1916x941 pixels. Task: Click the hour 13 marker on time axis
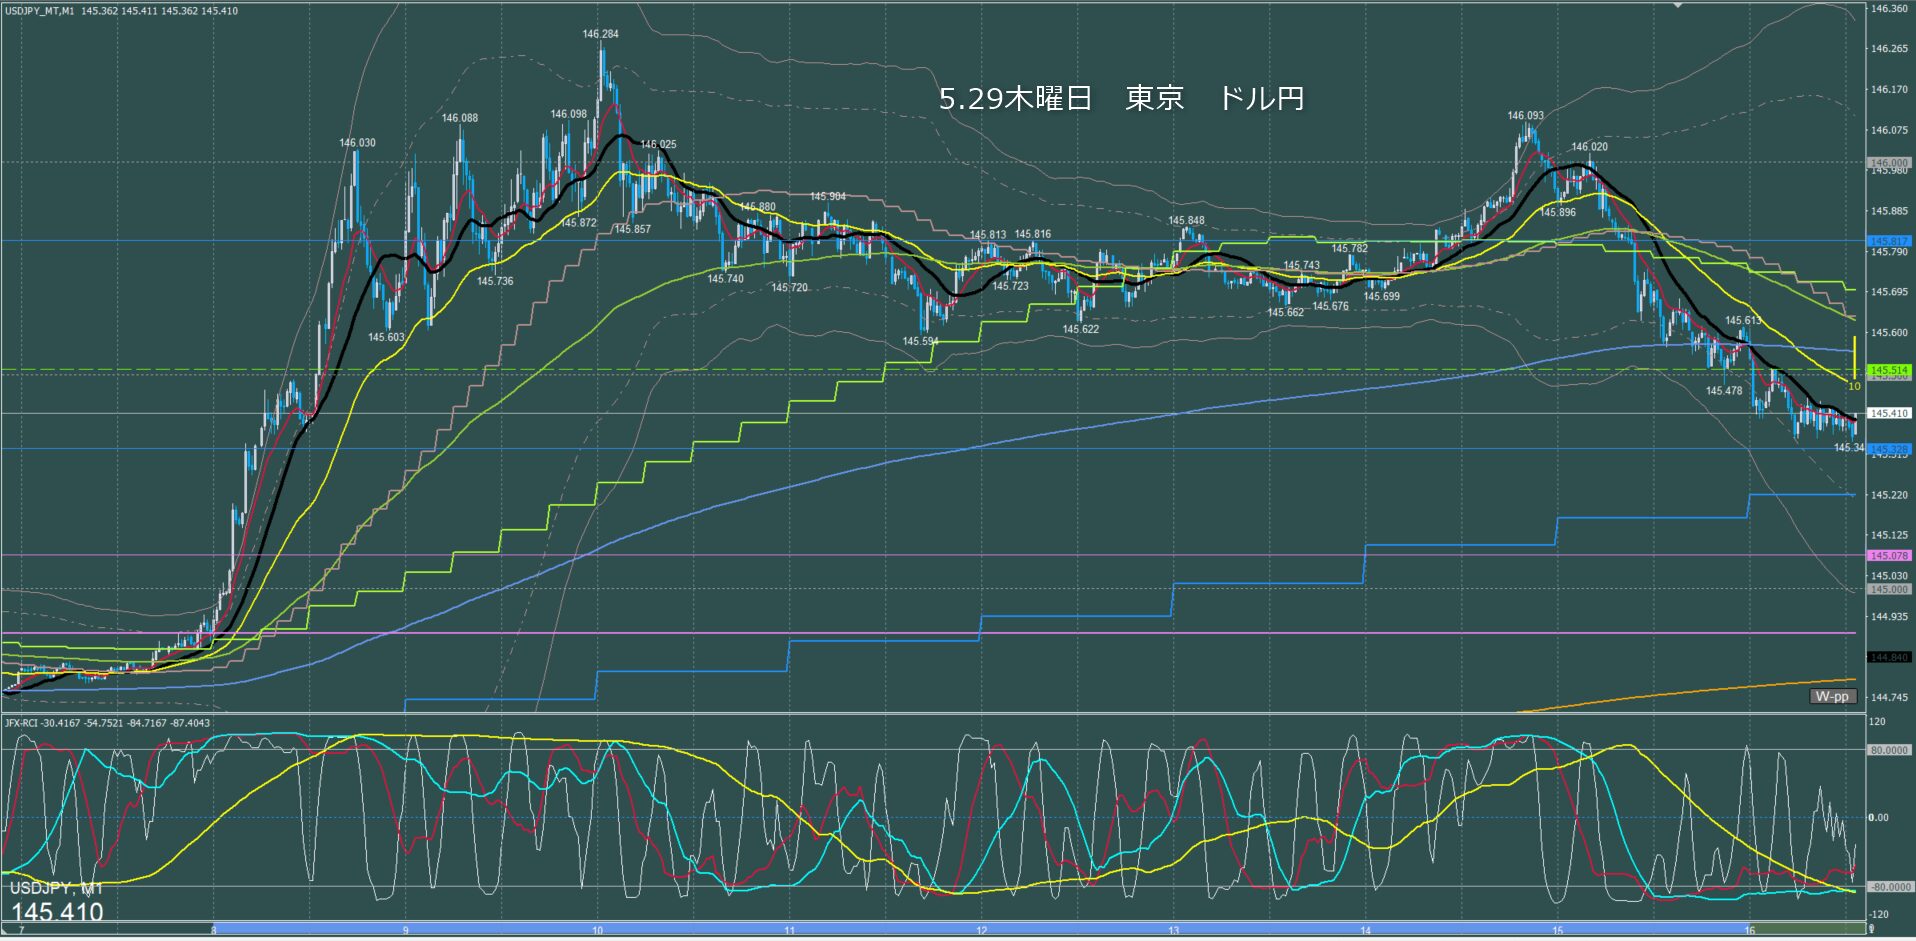pos(1173,930)
